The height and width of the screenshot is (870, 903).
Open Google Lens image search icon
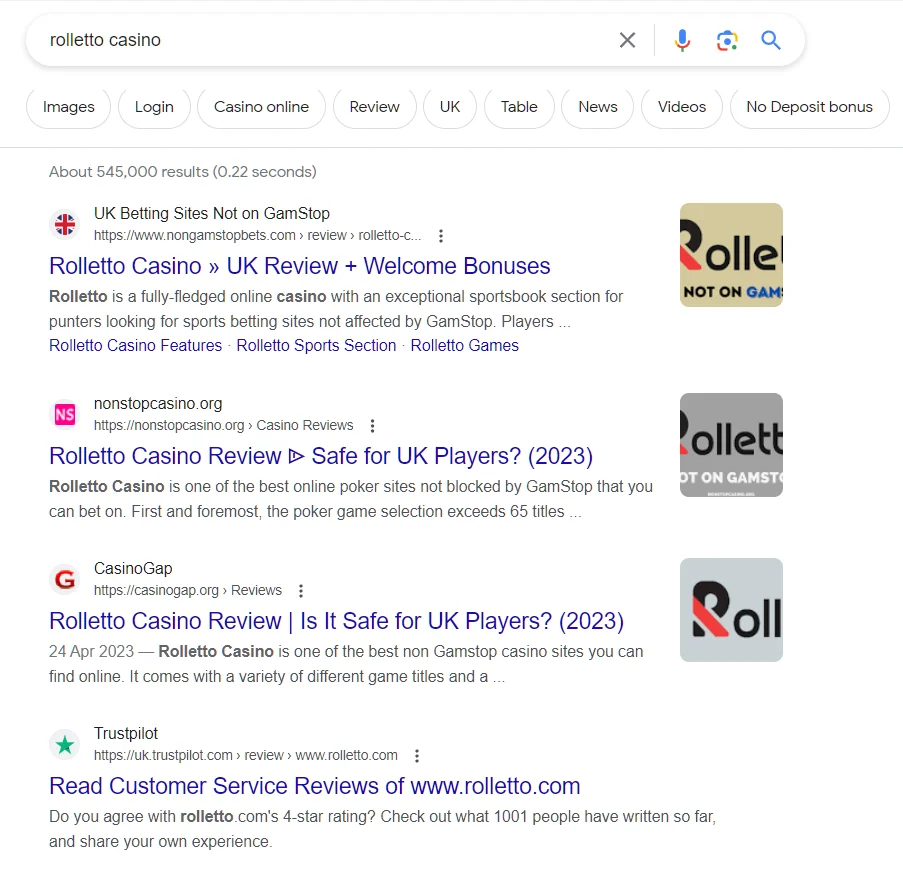[x=727, y=40]
